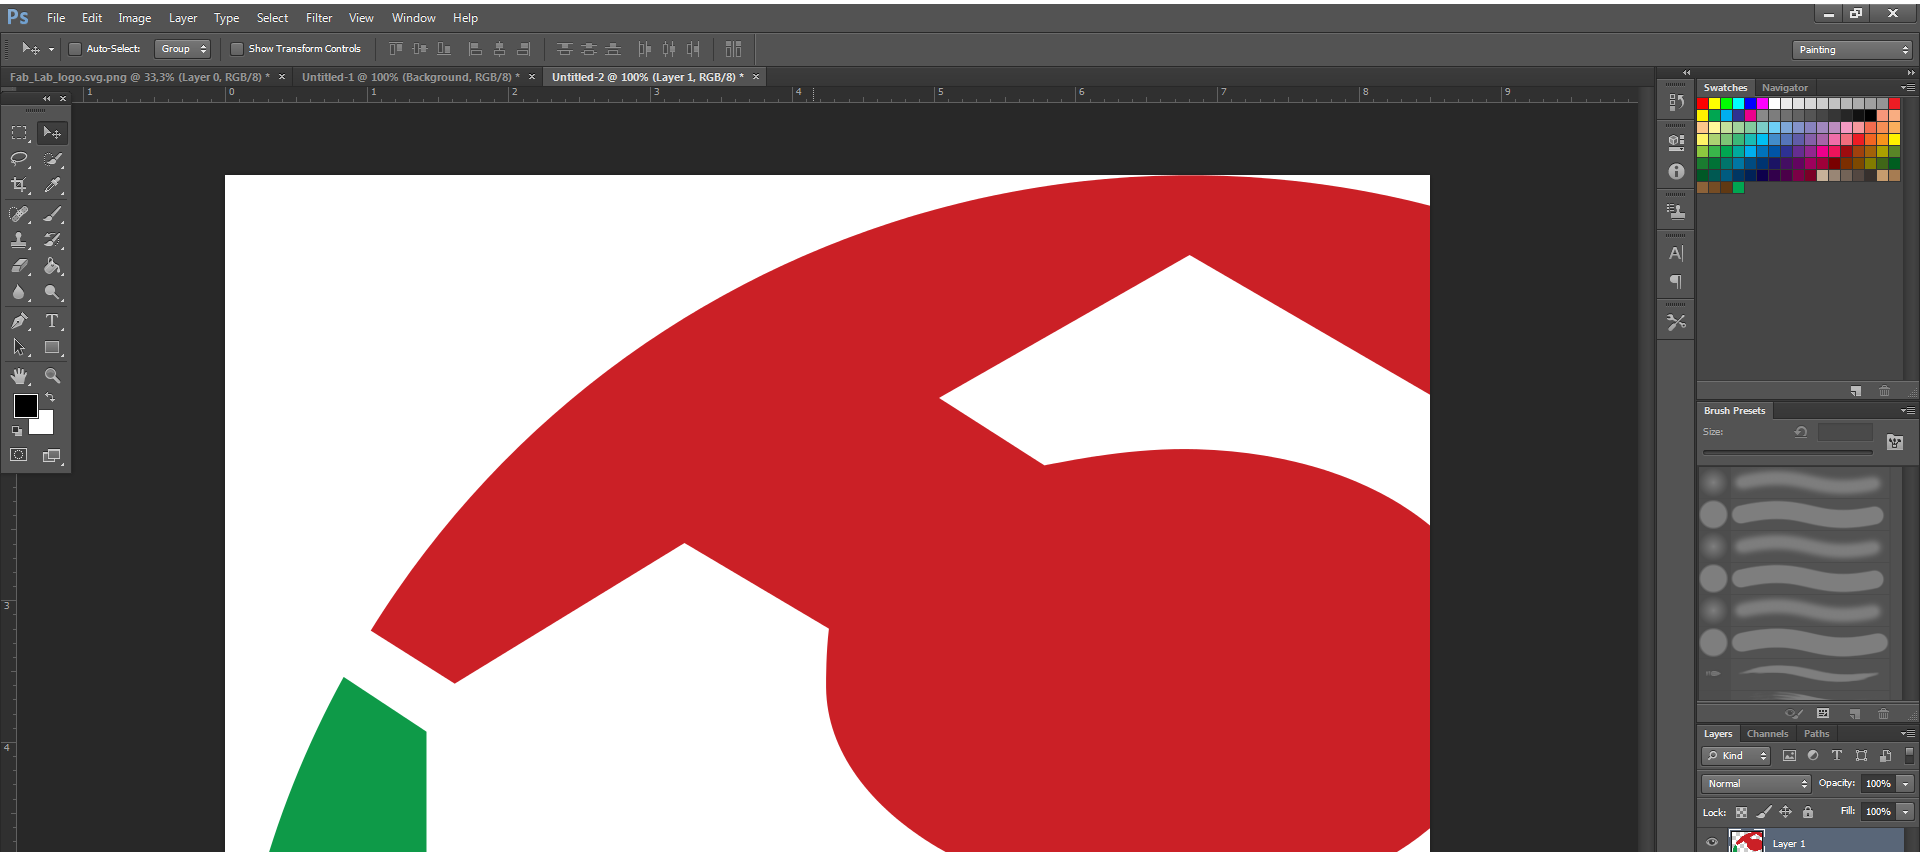Image resolution: width=1920 pixels, height=852 pixels.
Task: Switch to the Navigator tab
Action: click(1785, 88)
